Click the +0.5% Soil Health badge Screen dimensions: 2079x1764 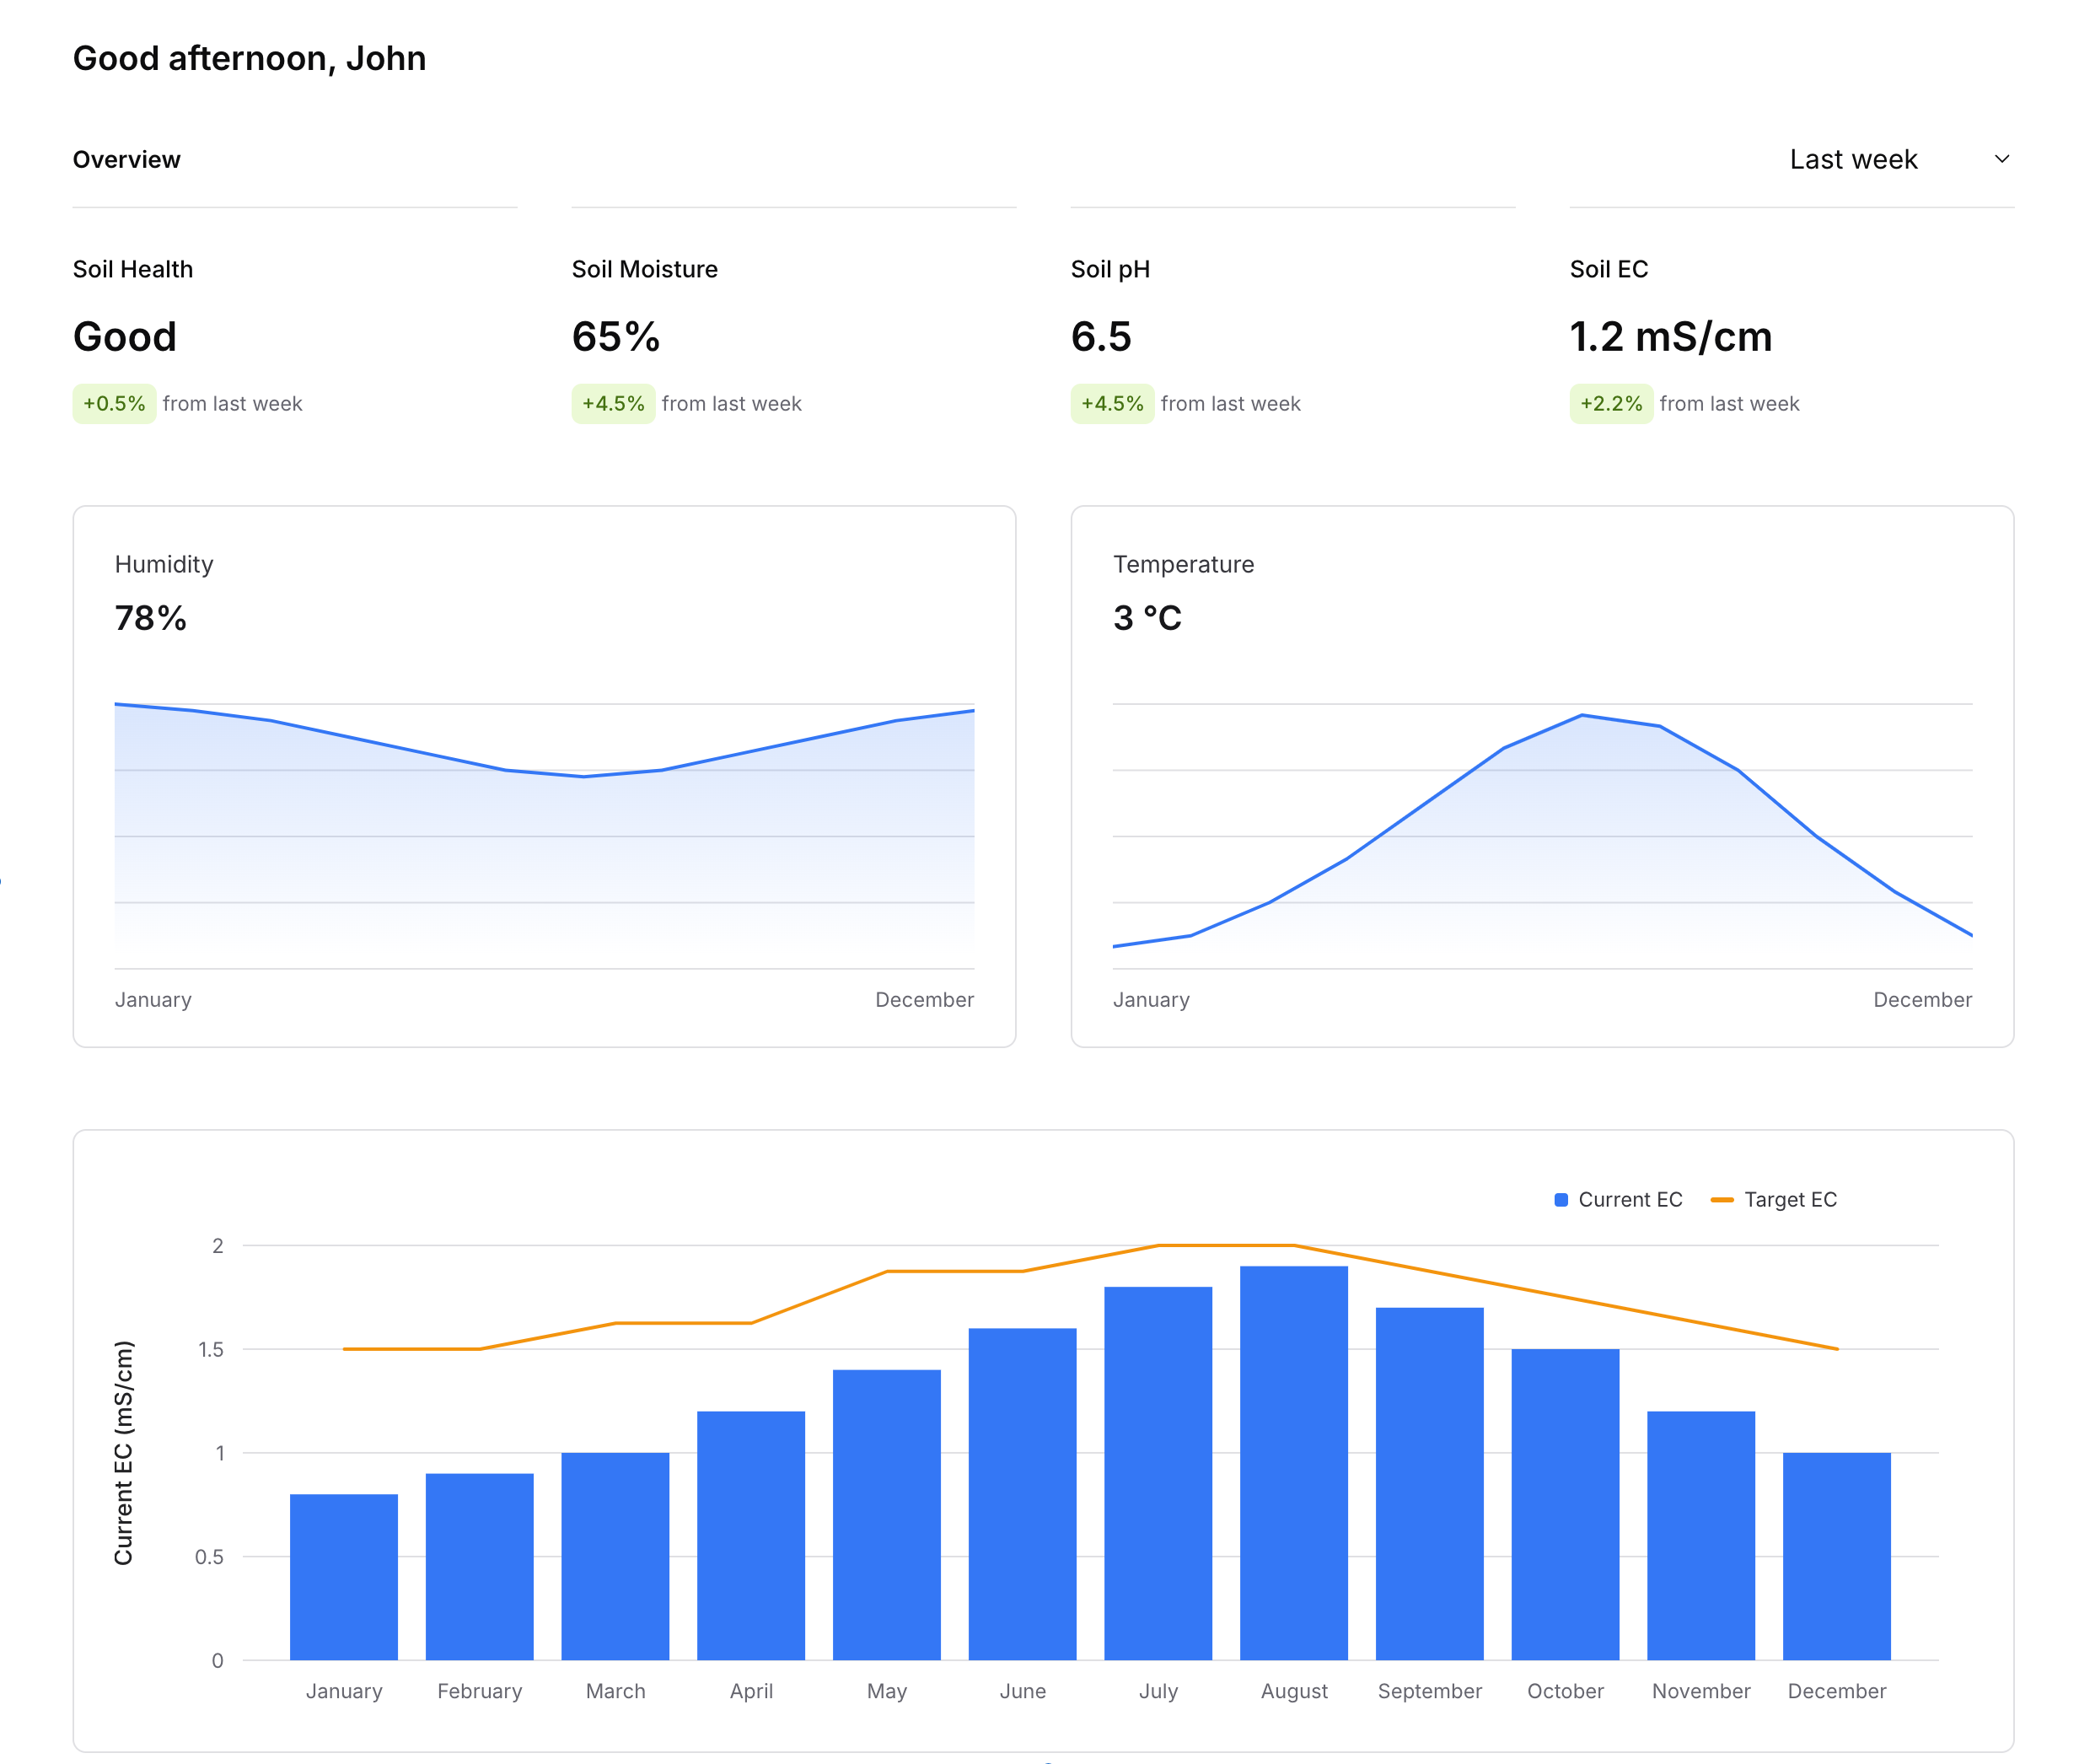coord(114,404)
